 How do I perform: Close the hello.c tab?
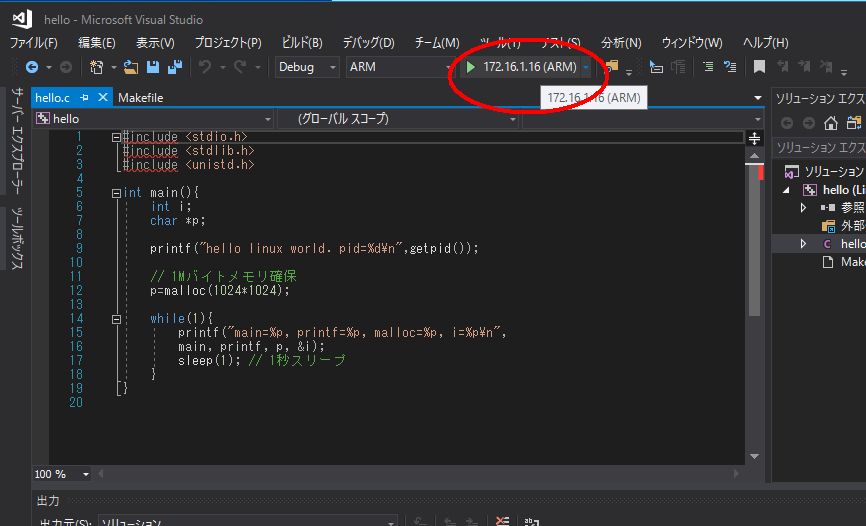point(103,97)
